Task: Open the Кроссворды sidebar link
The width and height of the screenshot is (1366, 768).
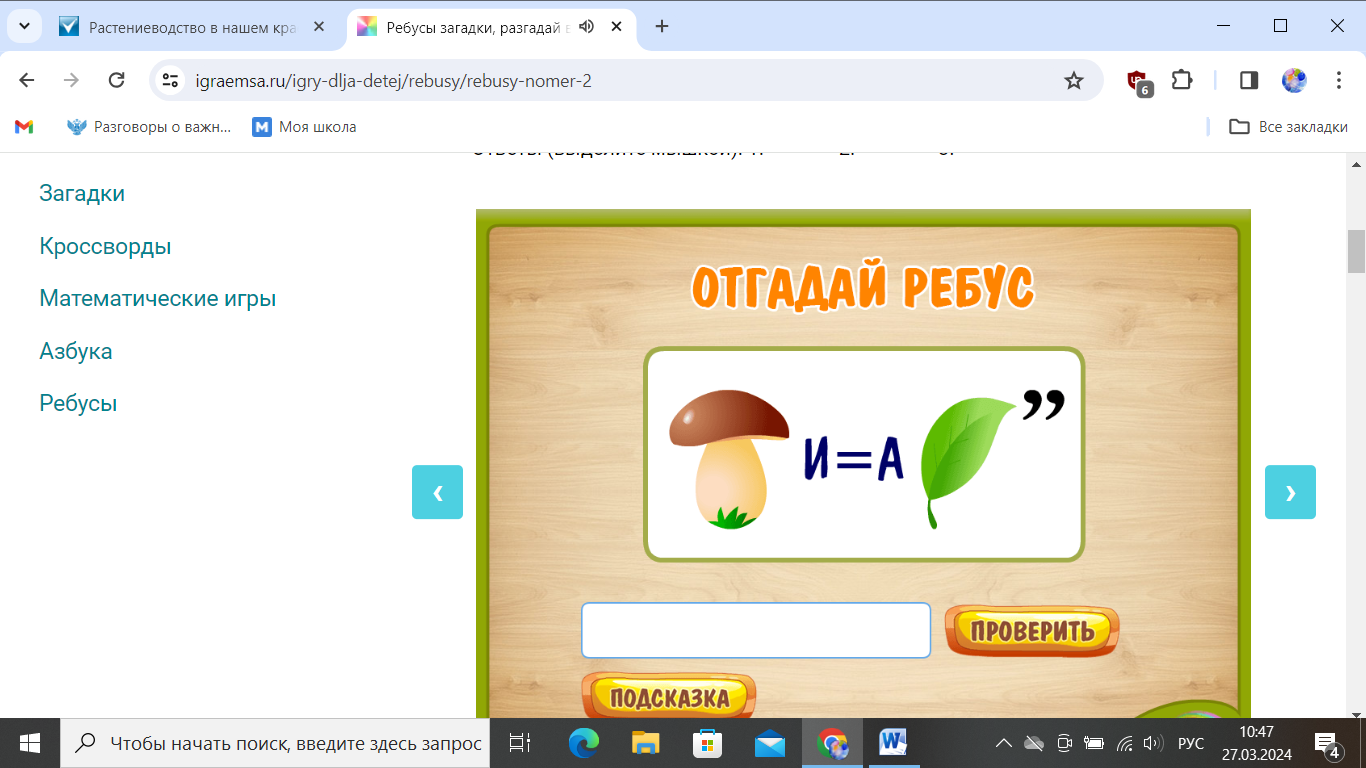Action: [105, 246]
